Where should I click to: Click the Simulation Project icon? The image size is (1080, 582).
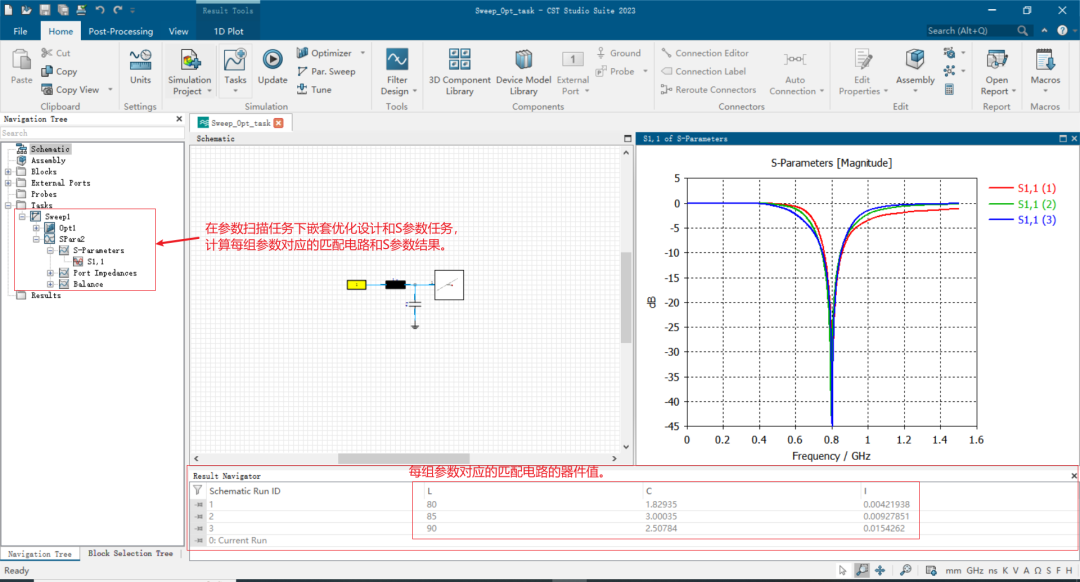point(190,61)
